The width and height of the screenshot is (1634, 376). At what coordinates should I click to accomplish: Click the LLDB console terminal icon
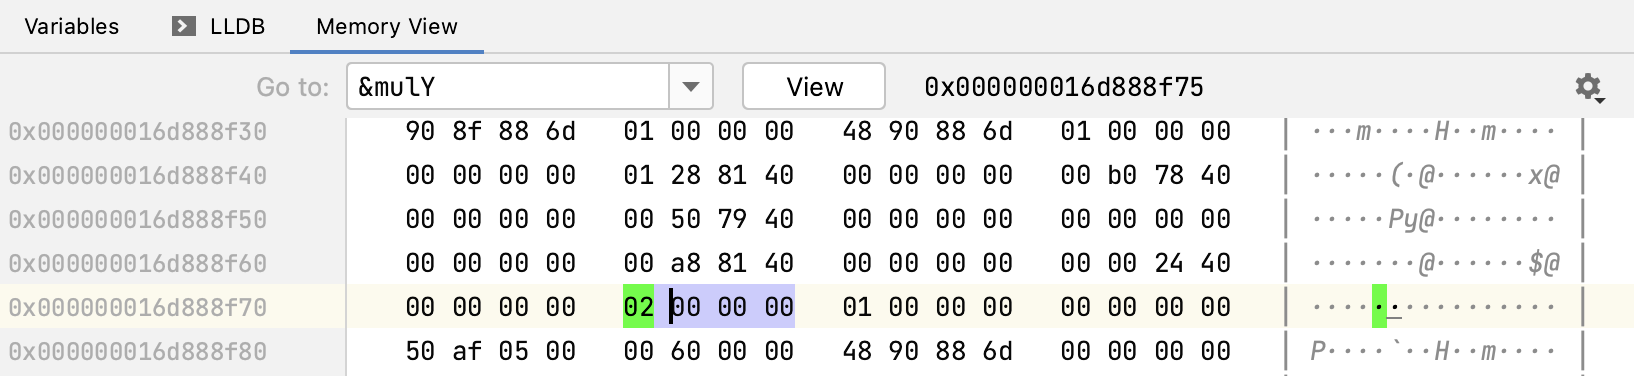183,26
